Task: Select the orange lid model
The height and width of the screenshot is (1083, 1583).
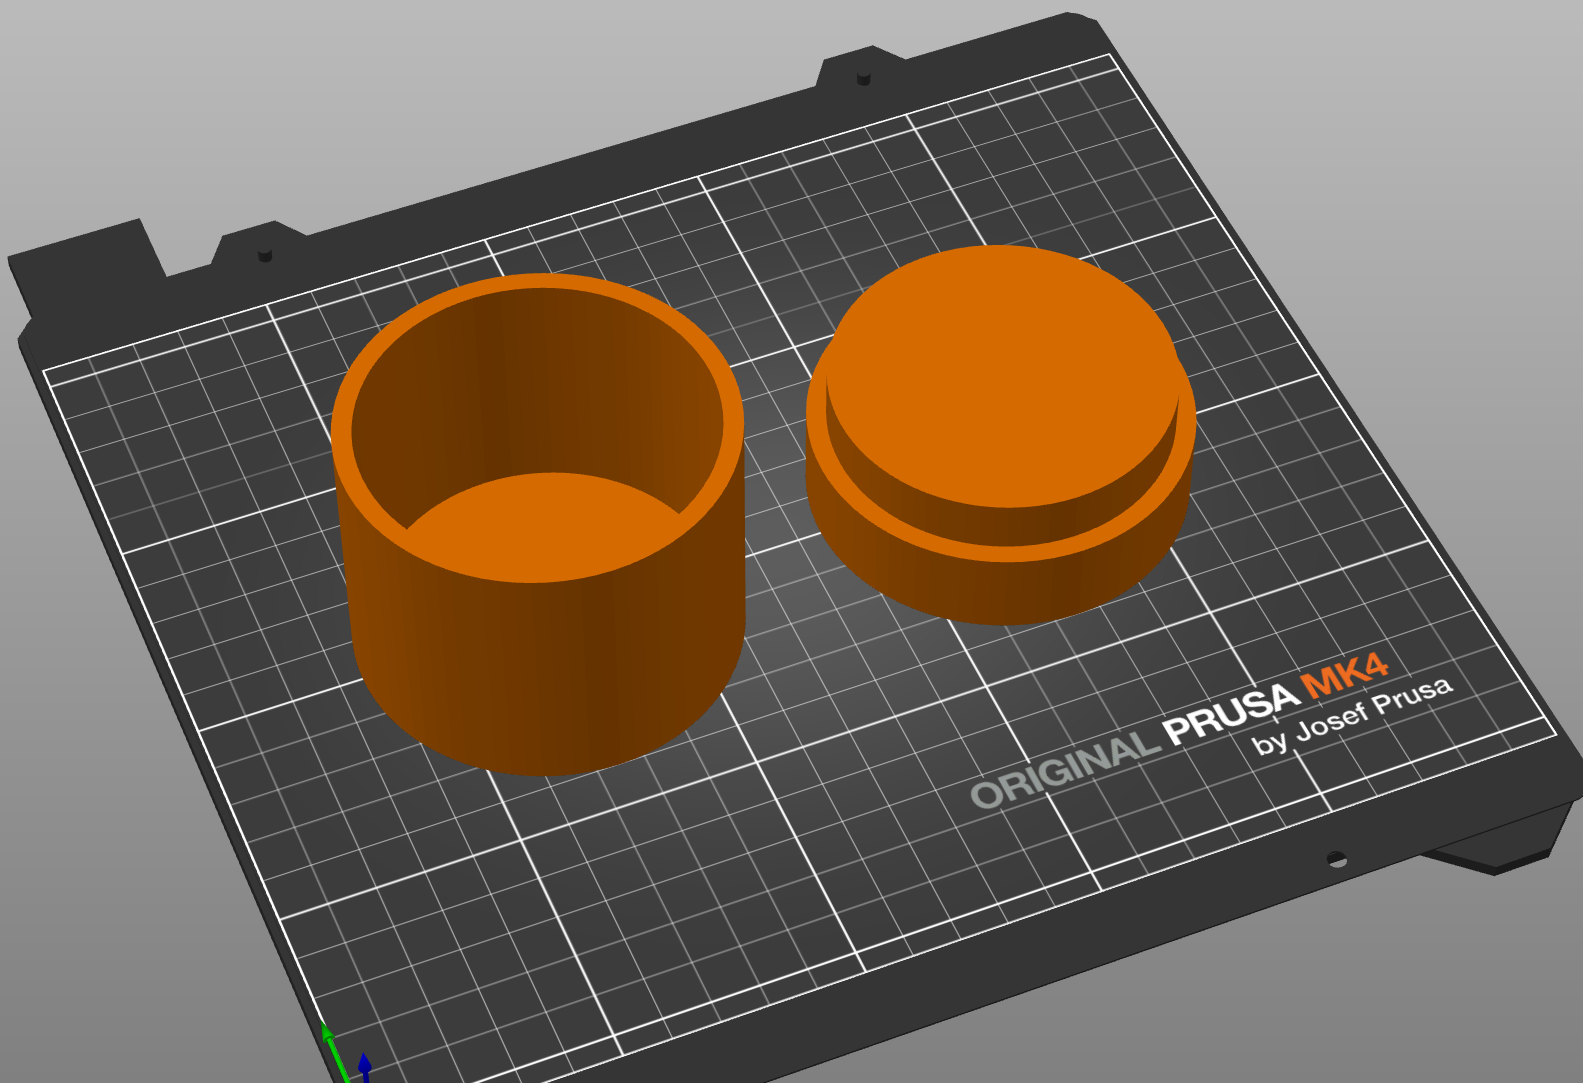Action: [1001, 436]
